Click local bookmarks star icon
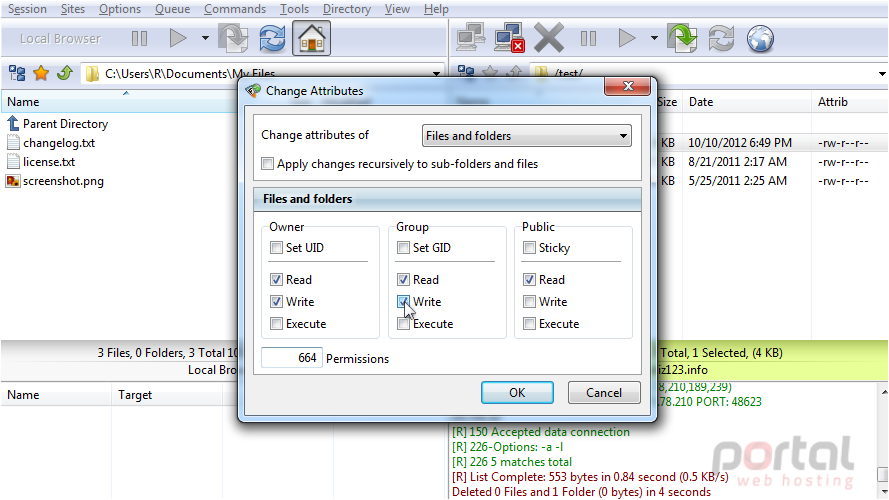Viewport: 889px width, 500px height. [41, 73]
